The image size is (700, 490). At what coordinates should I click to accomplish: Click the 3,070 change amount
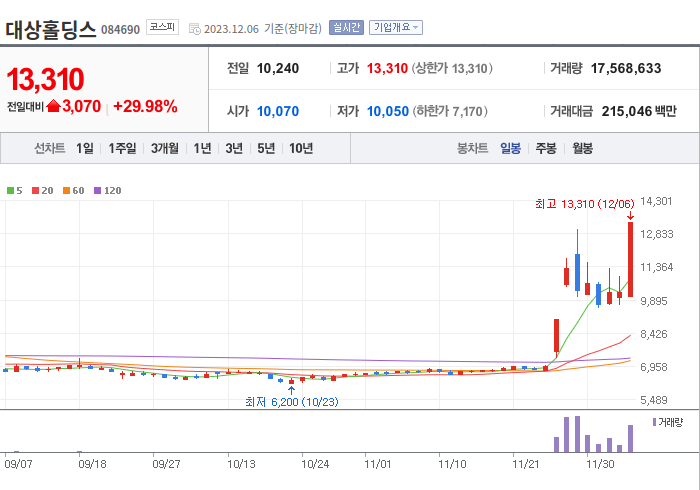[x=82, y=107]
